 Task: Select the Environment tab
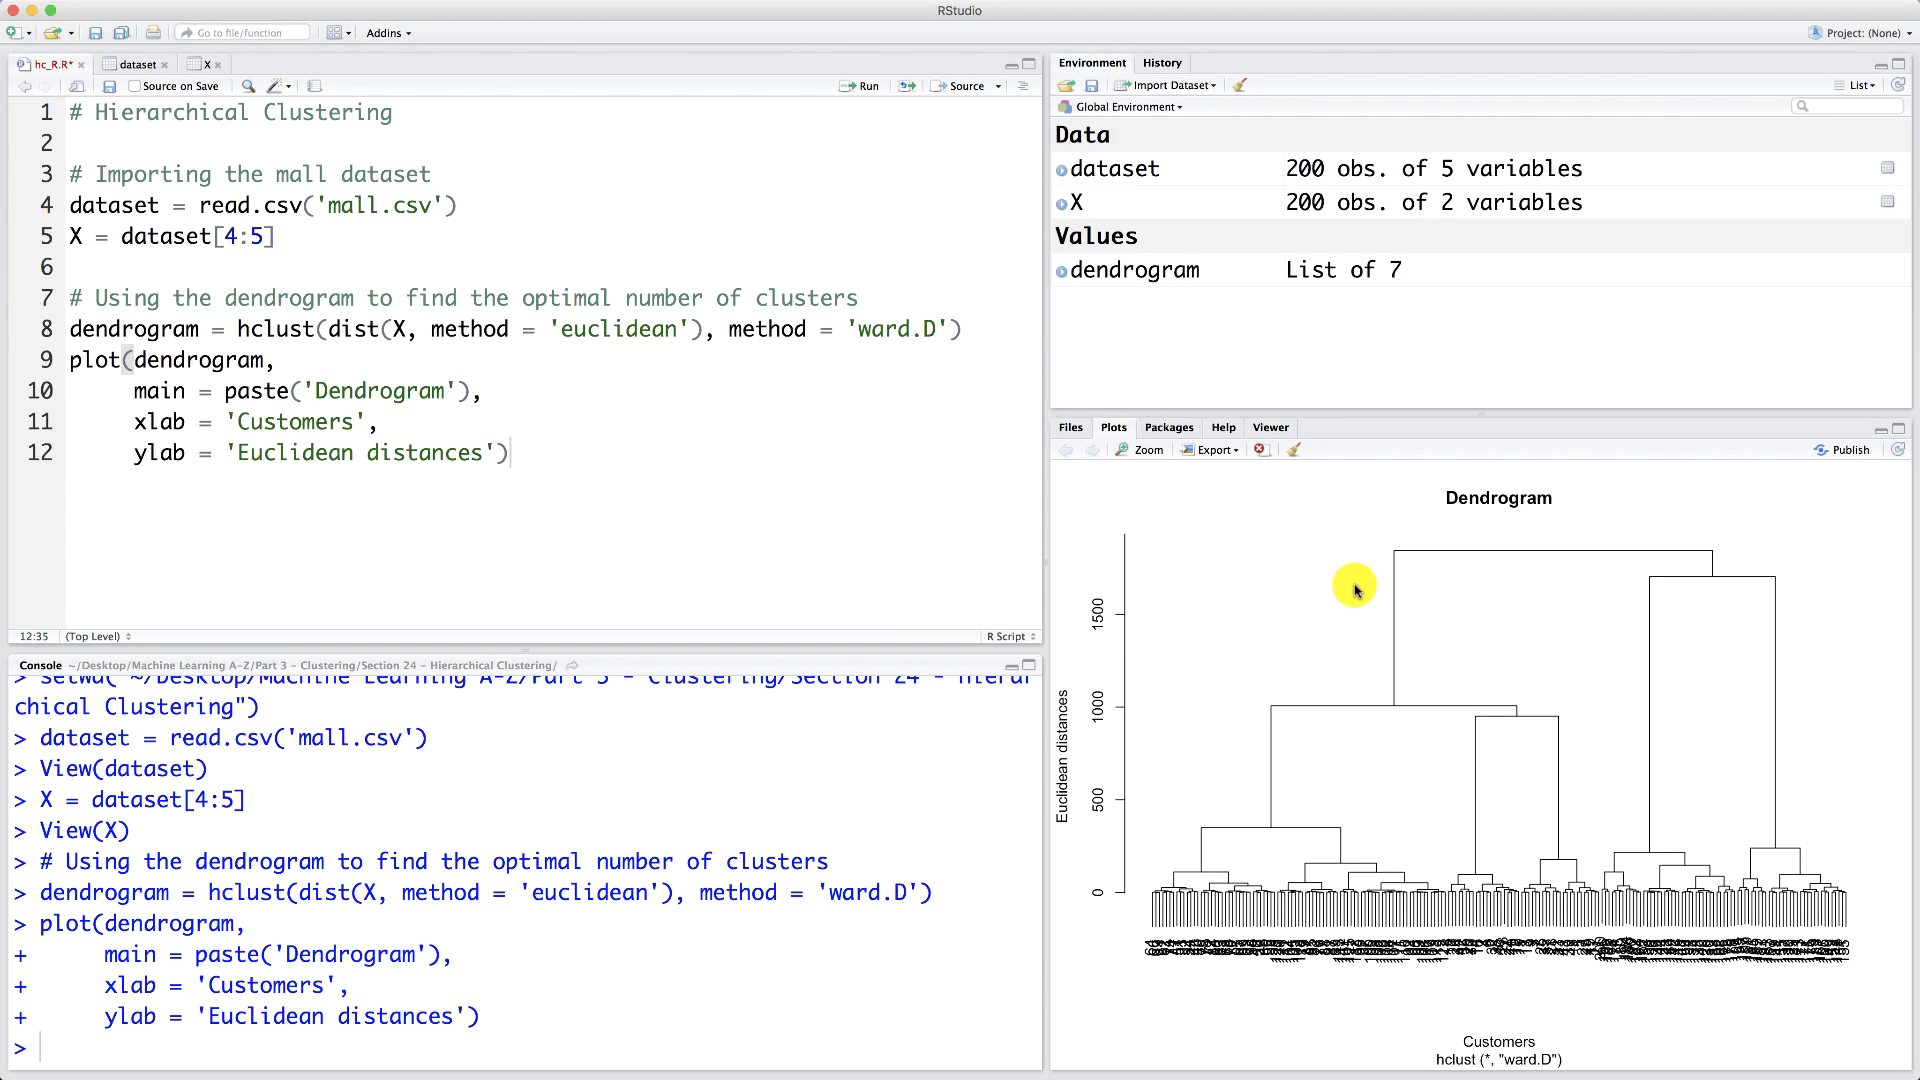pyautogui.click(x=1092, y=63)
